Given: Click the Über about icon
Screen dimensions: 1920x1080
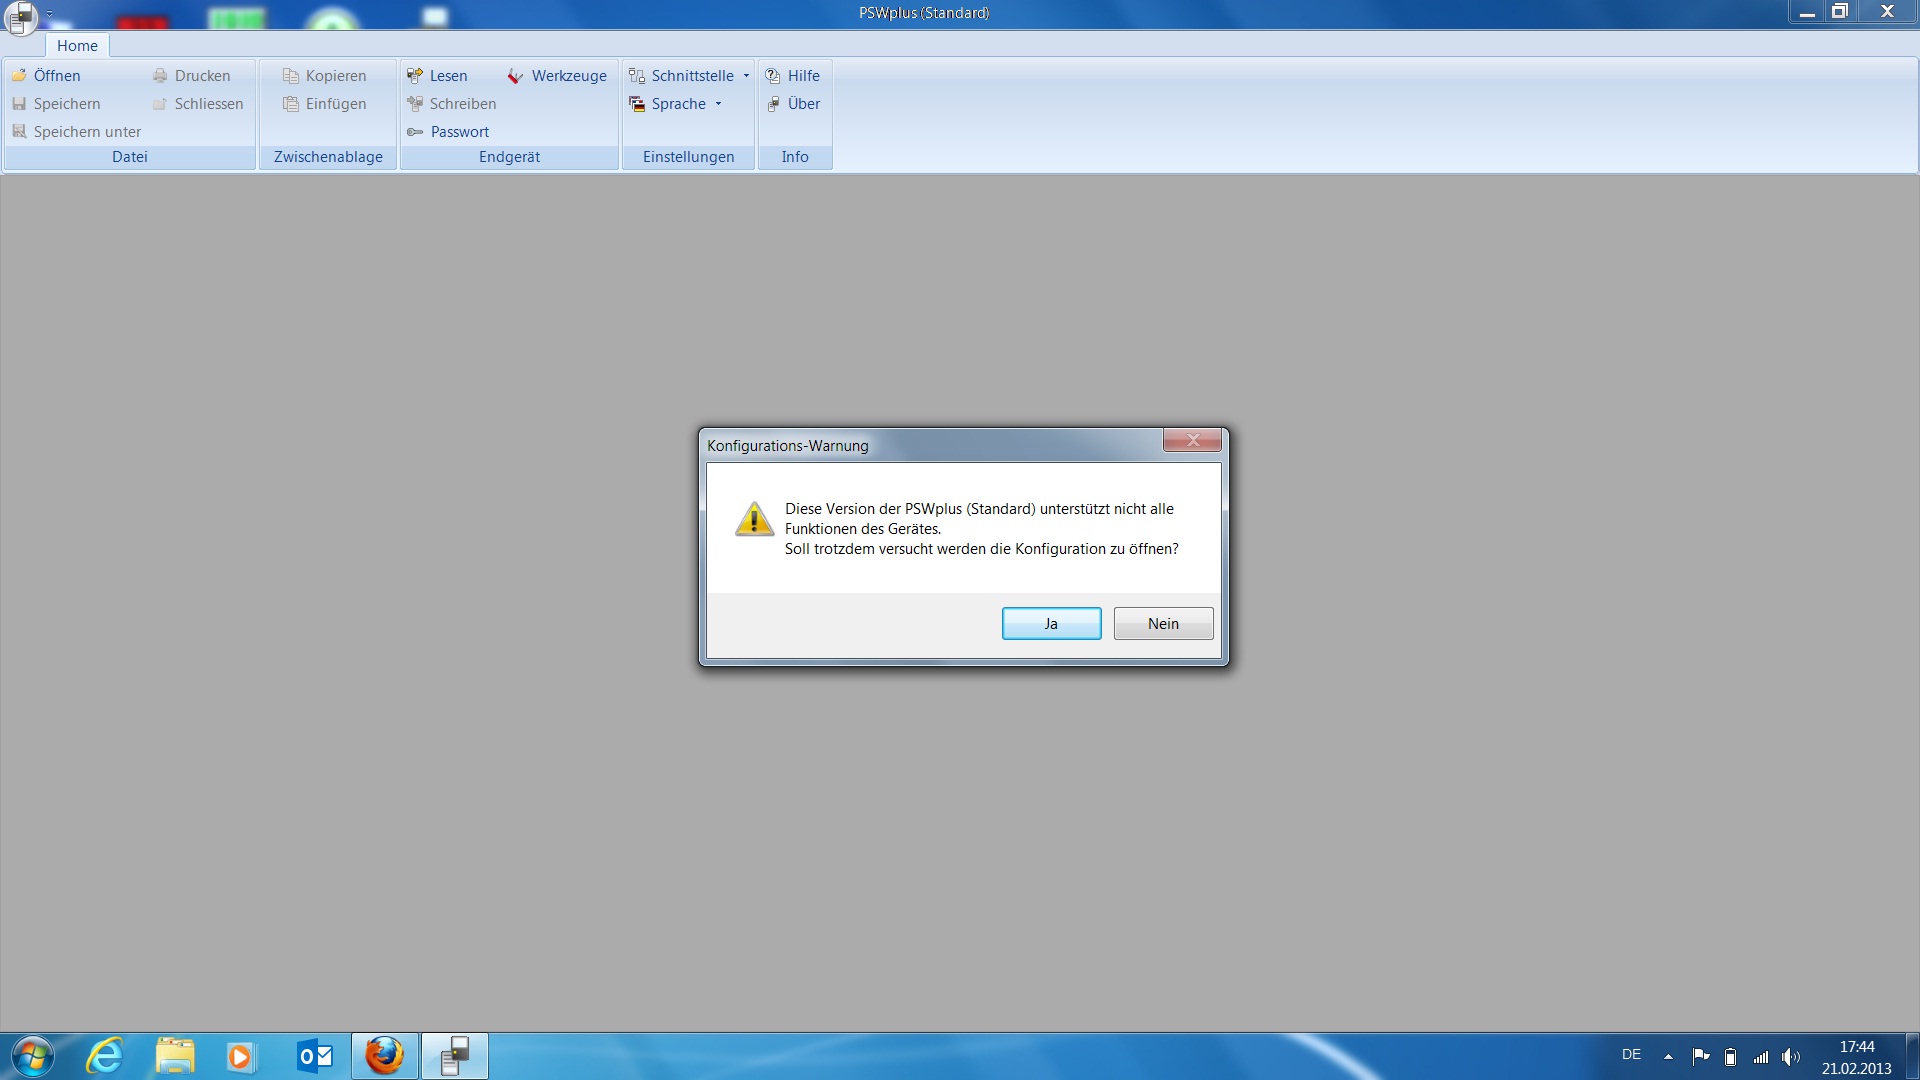Looking at the screenshot, I should (x=773, y=104).
